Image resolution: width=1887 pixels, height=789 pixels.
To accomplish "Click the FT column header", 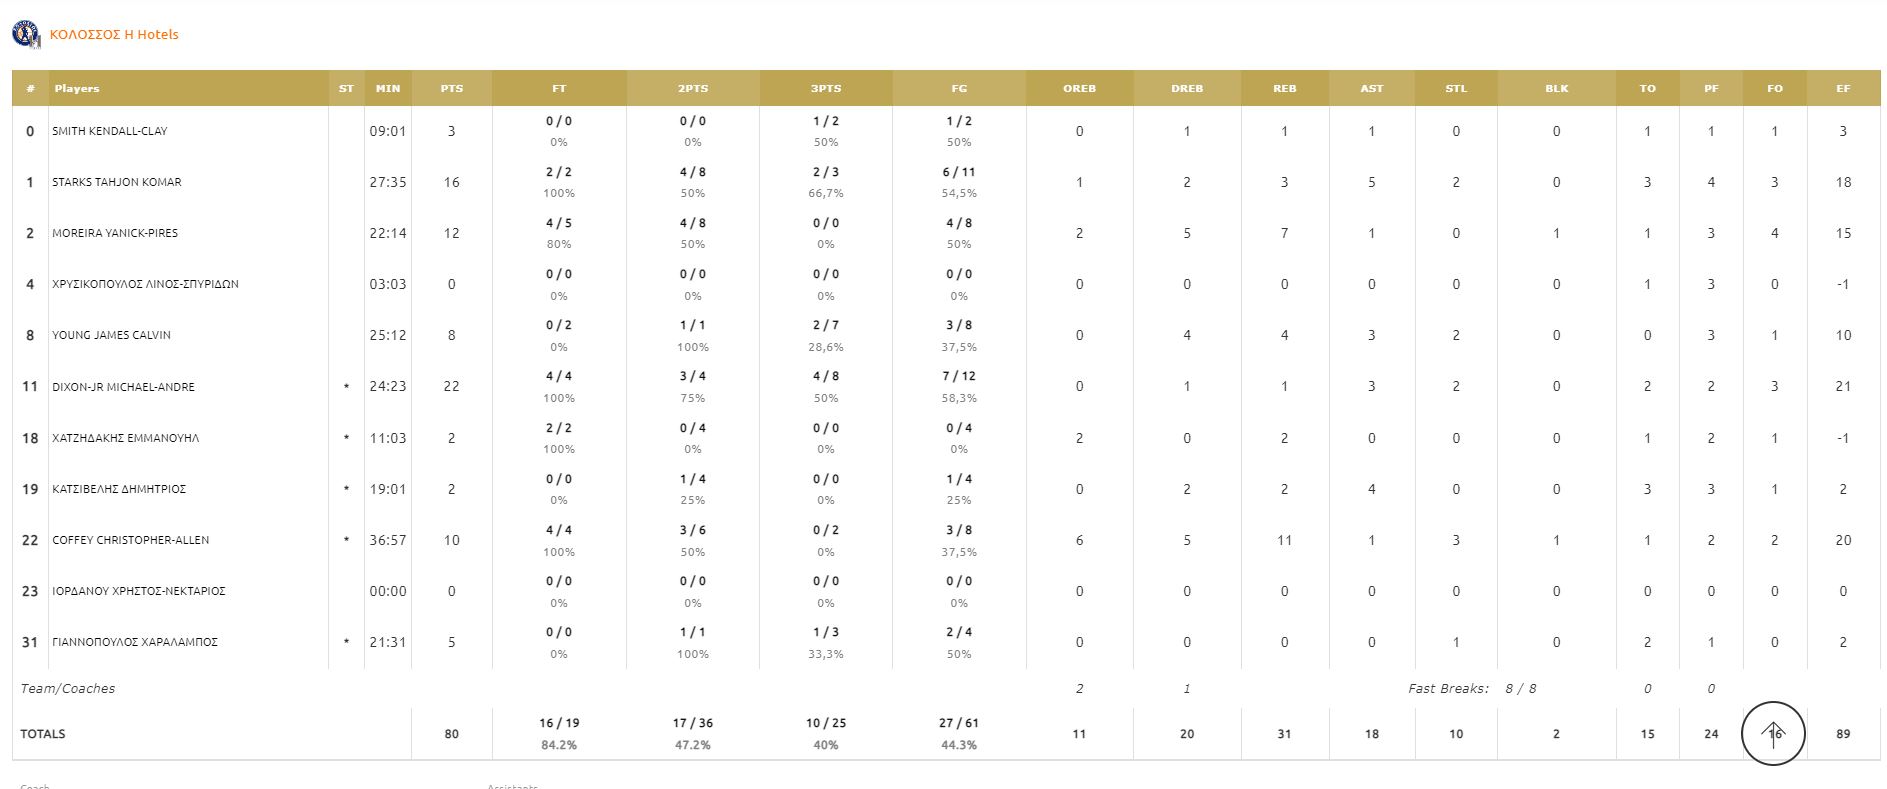I will coord(559,88).
